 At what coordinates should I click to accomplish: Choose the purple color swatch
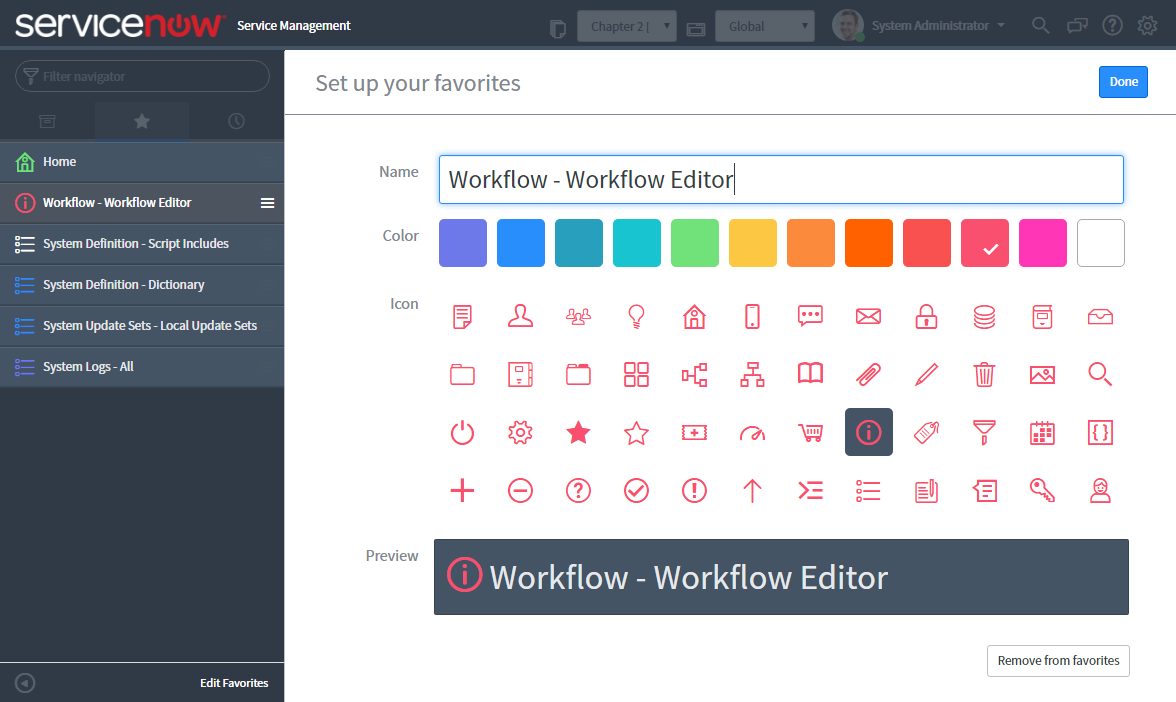click(x=463, y=243)
